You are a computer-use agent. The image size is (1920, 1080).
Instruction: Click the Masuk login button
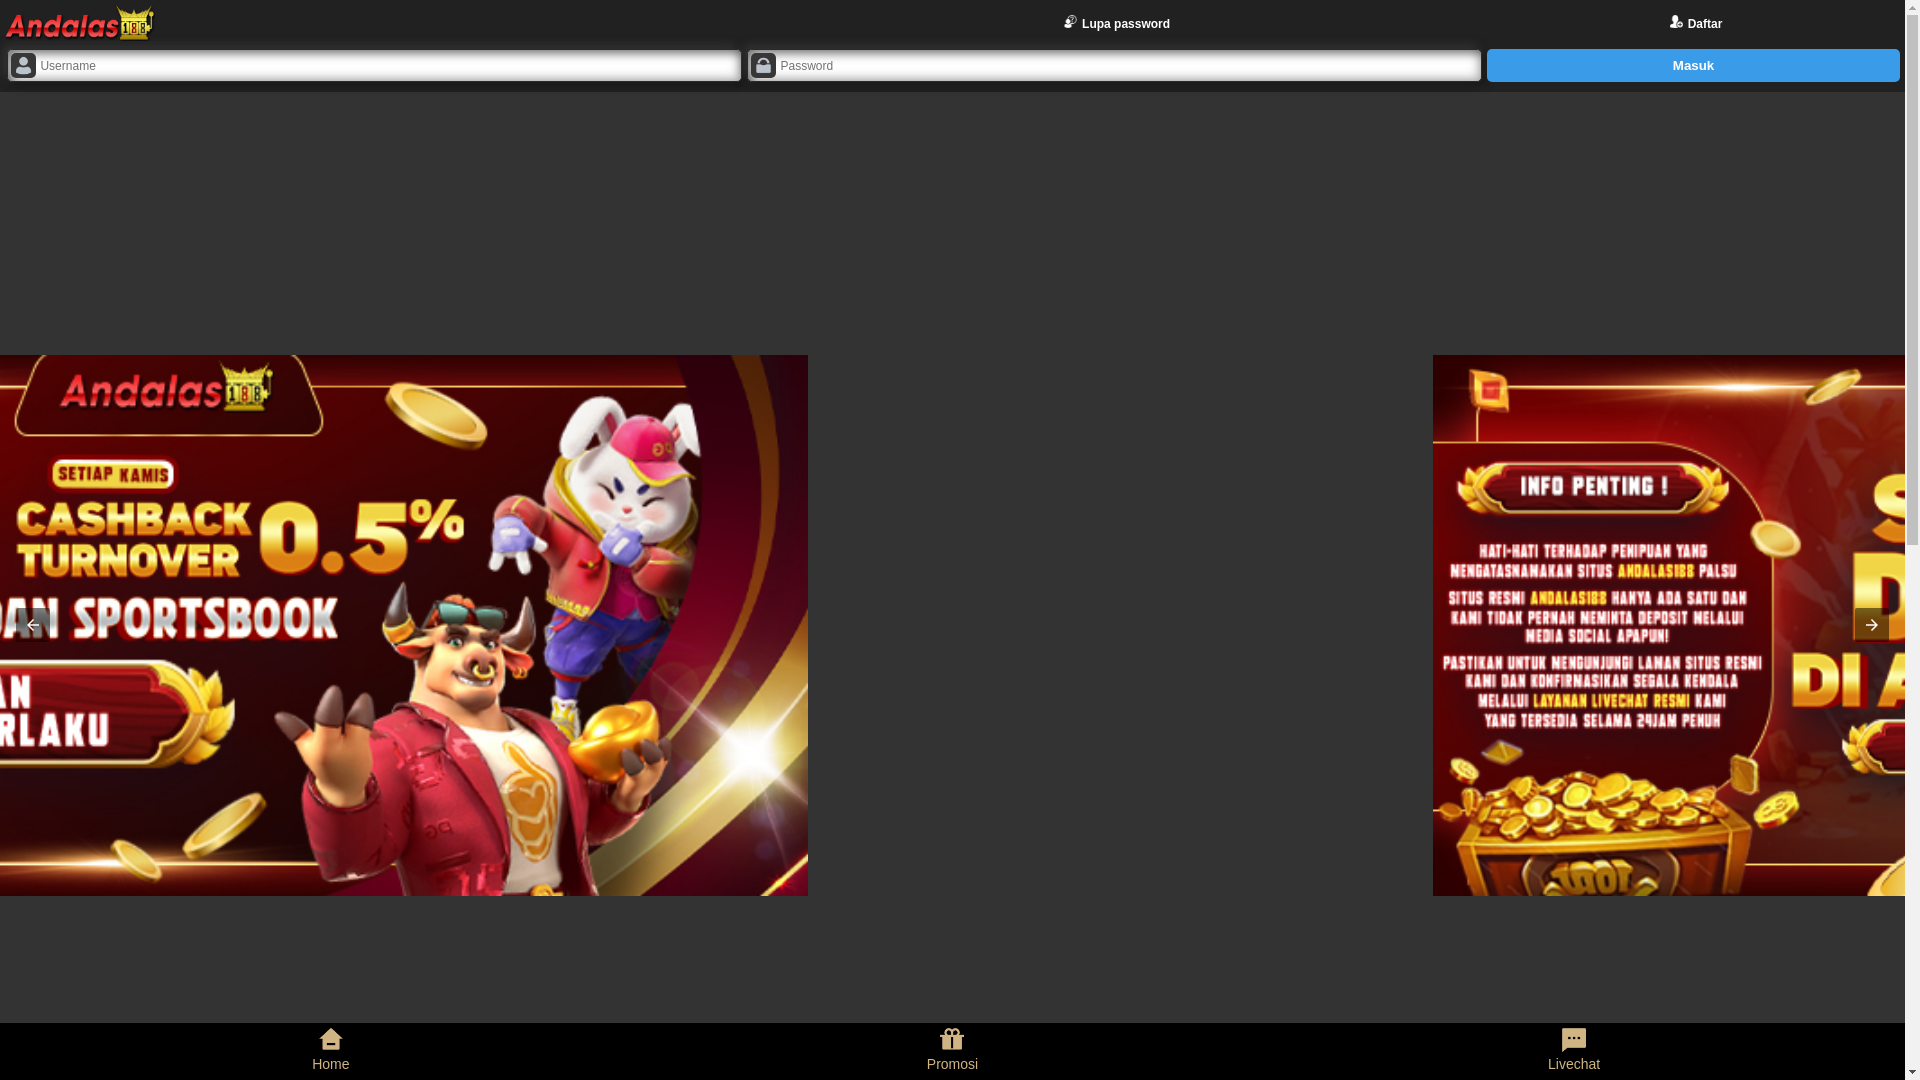pos(1693,66)
